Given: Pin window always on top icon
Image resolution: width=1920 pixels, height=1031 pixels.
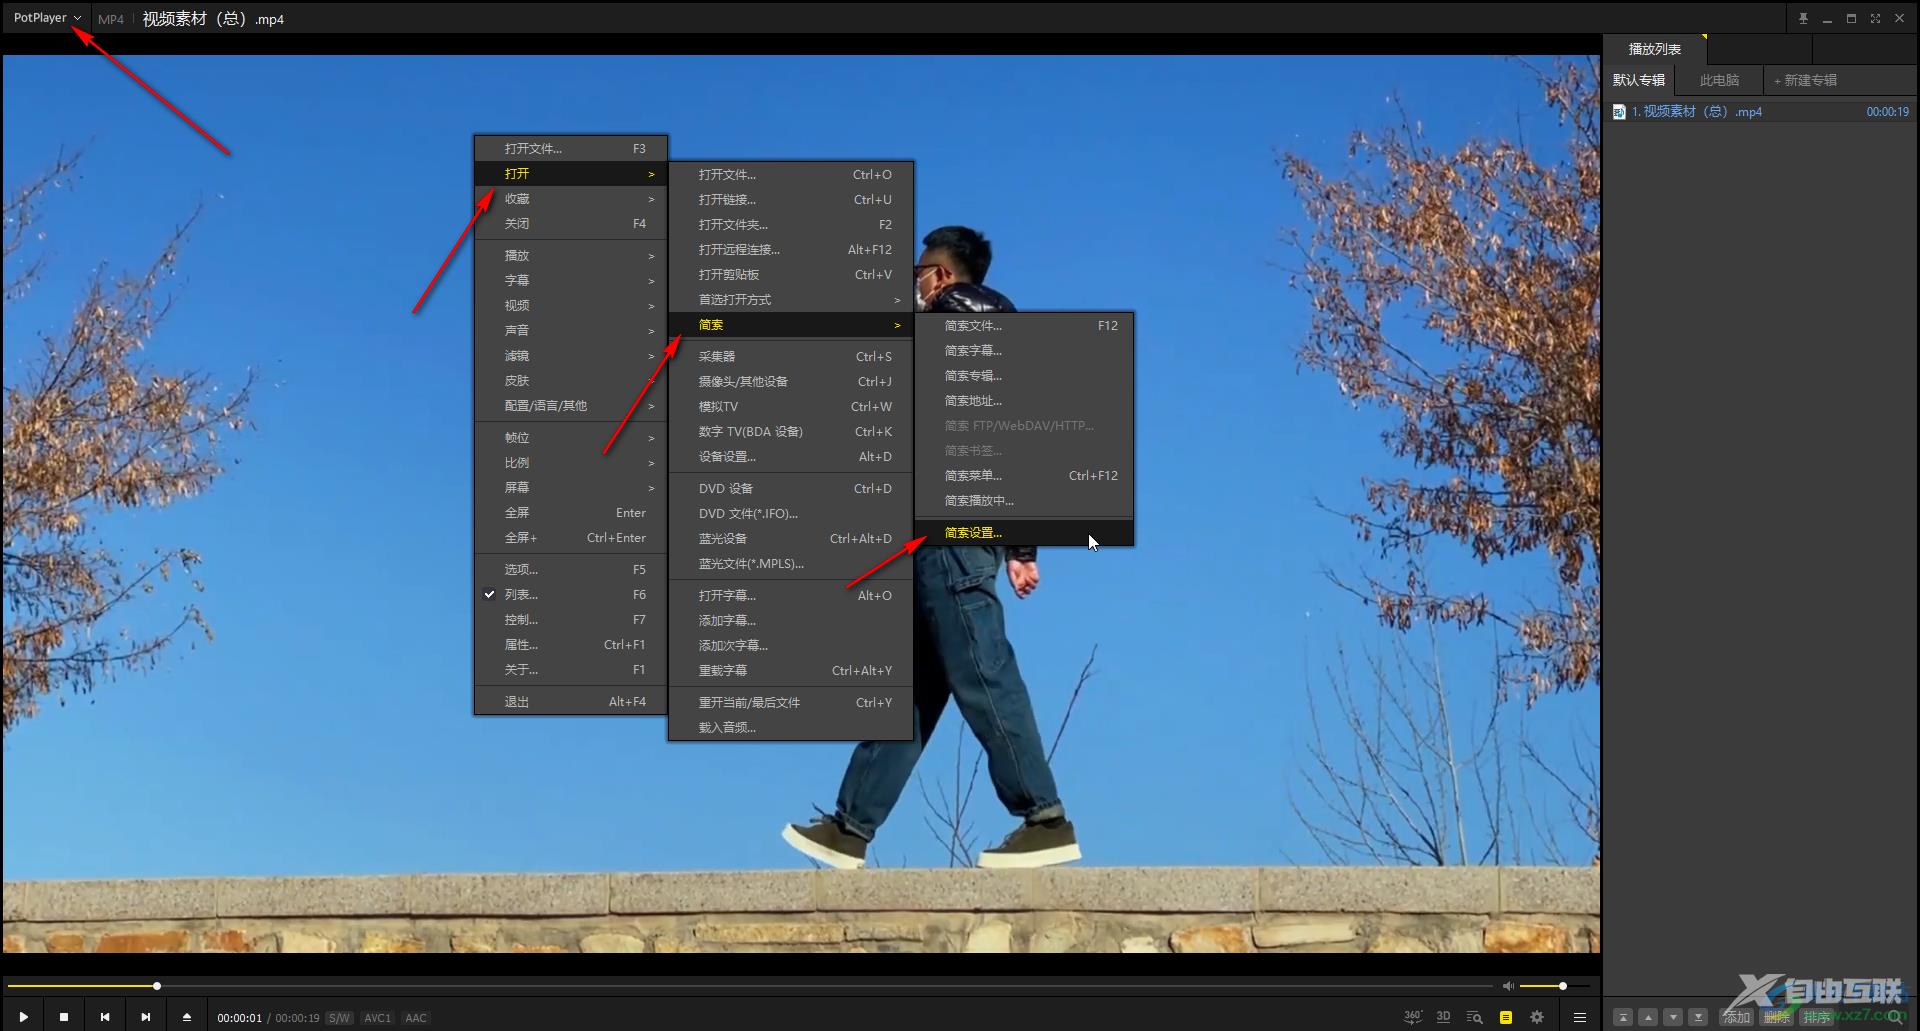Looking at the screenshot, I should pyautogui.click(x=1803, y=18).
